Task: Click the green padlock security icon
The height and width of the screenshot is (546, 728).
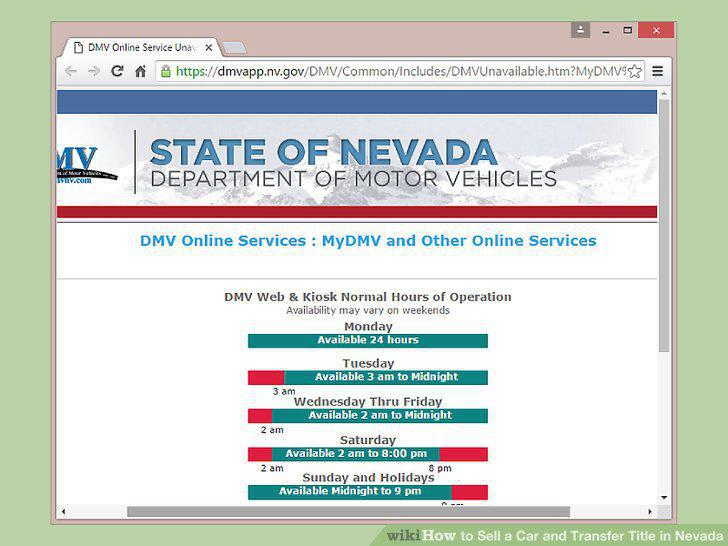Action: (166, 71)
